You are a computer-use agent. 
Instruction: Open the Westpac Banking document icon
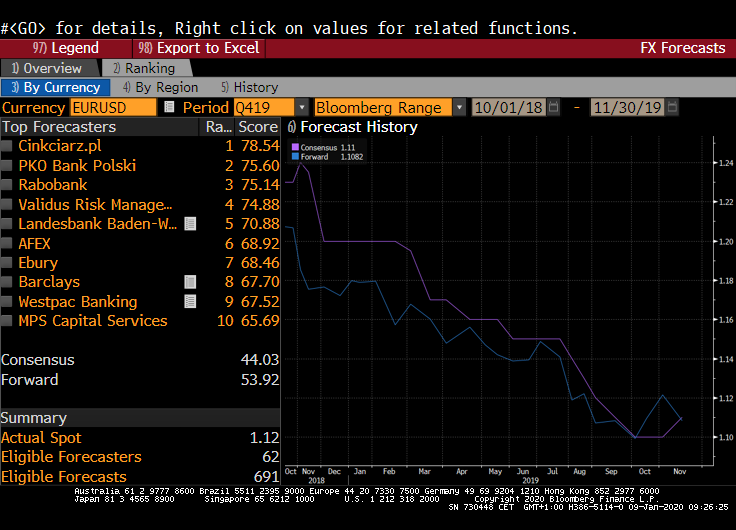tap(190, 302)
